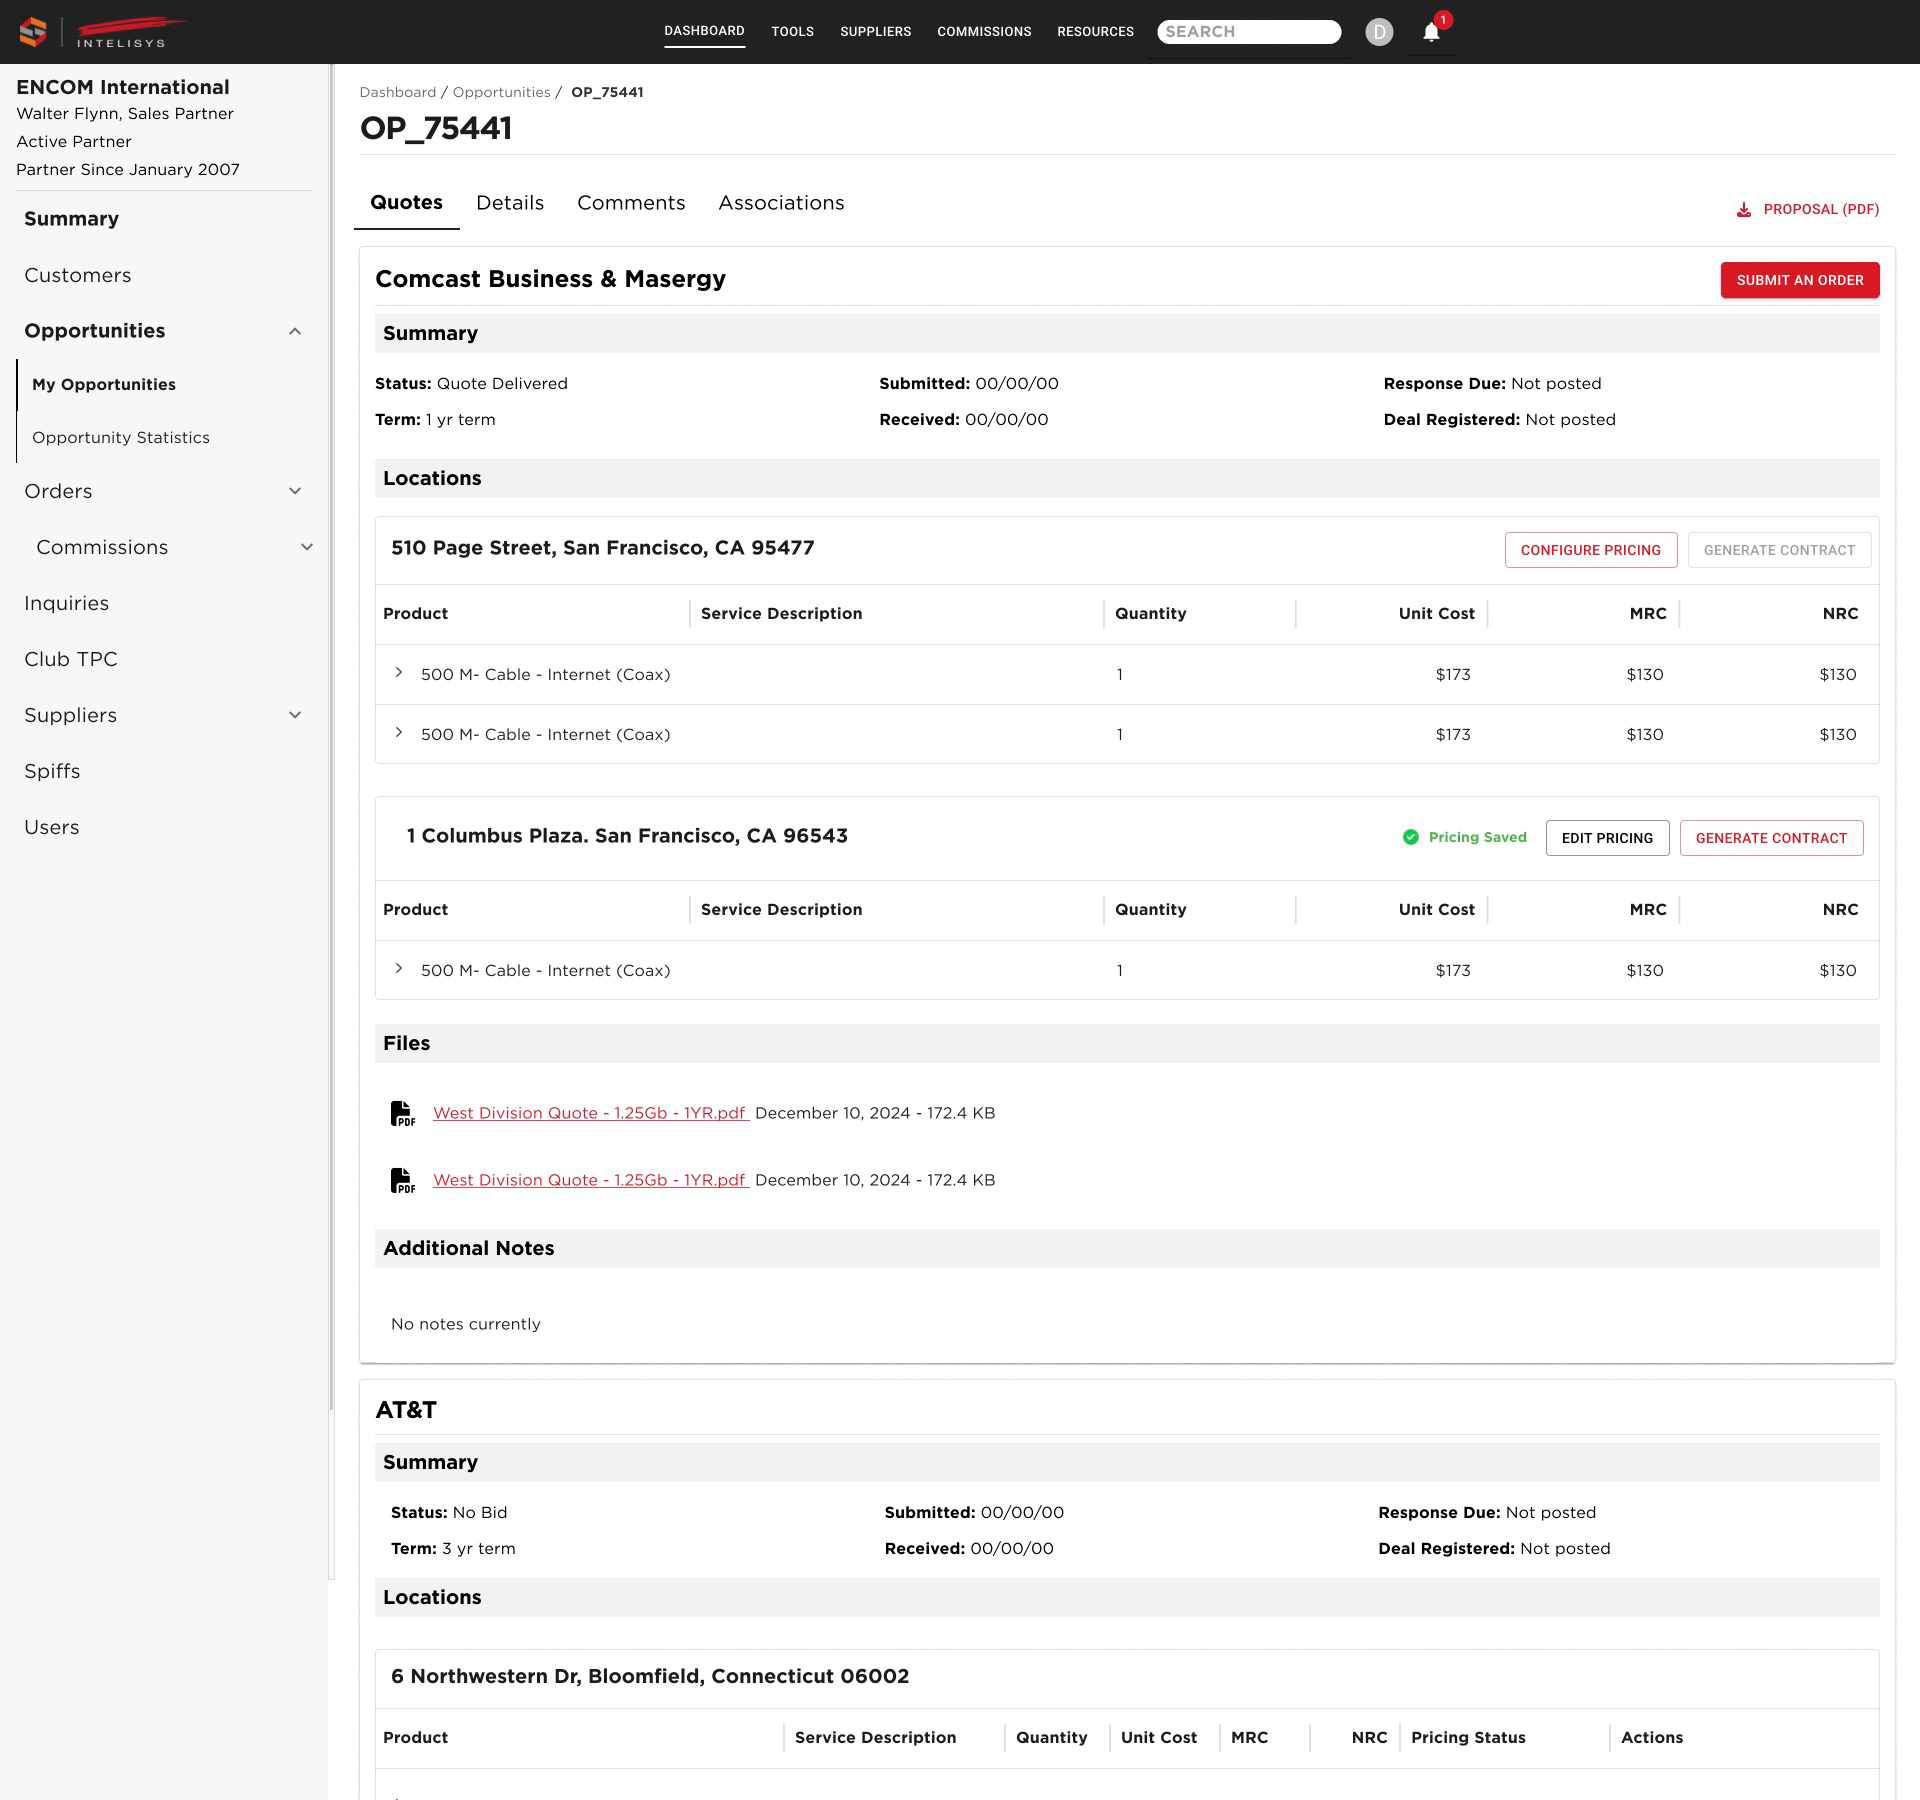Screen dimensions: 1920x1800
Task: Open the Associations tab
Action: (781, 203)
